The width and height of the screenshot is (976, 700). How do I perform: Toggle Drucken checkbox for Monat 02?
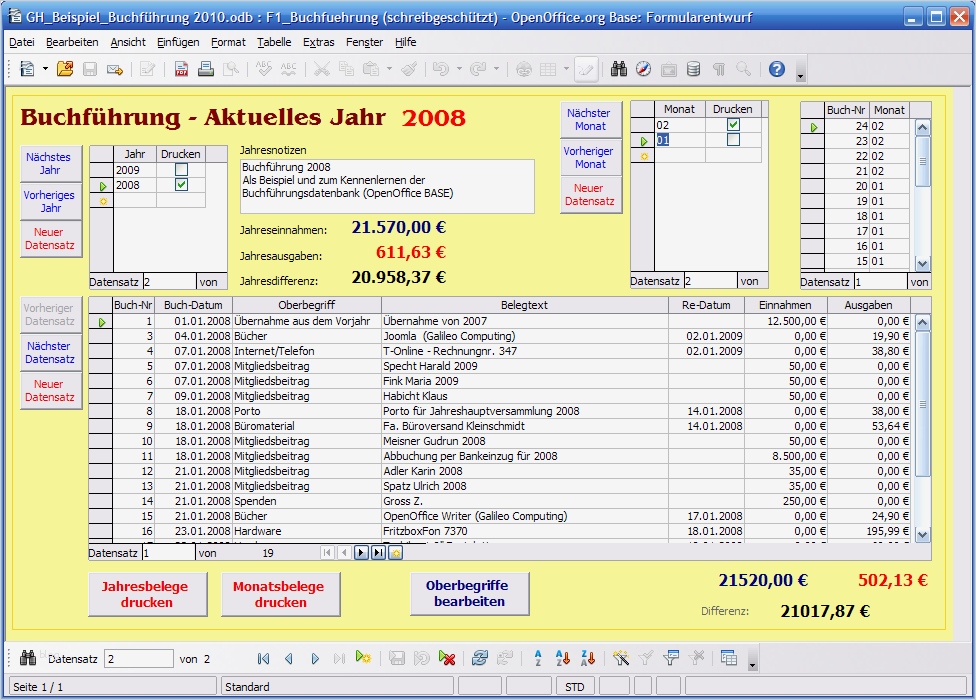733,125
